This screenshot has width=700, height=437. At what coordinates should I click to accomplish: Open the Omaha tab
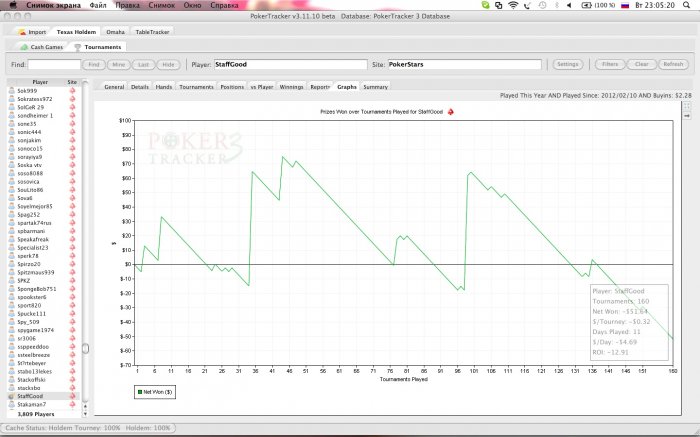(115, 32)
